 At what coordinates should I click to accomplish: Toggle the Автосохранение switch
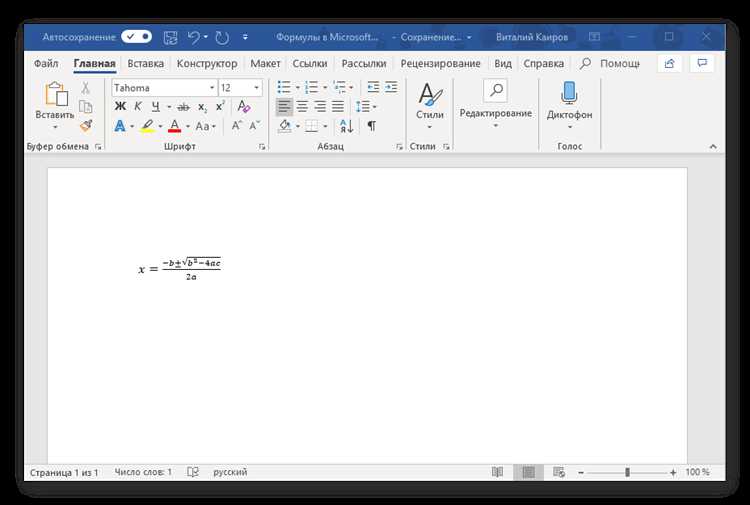pos(136,36)
